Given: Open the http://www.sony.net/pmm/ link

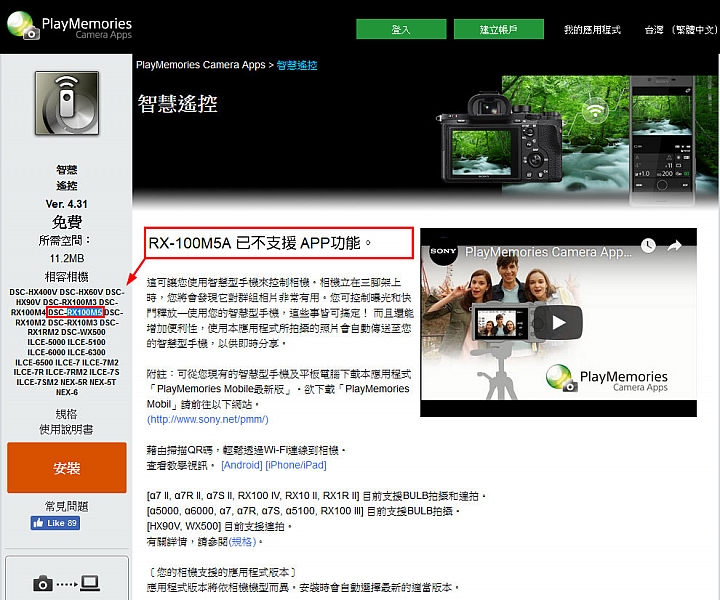Looking at the screenshot, I should click(x=208, y=419).
